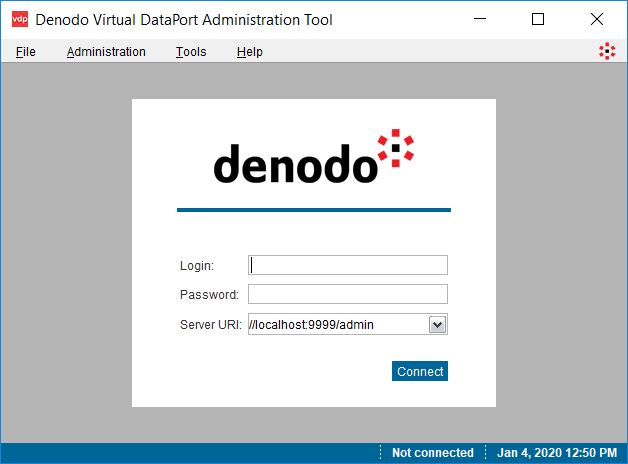628x464 pixels.
Task: Click the Denodo logo icon in menu bar
Action: coord(607,51)
